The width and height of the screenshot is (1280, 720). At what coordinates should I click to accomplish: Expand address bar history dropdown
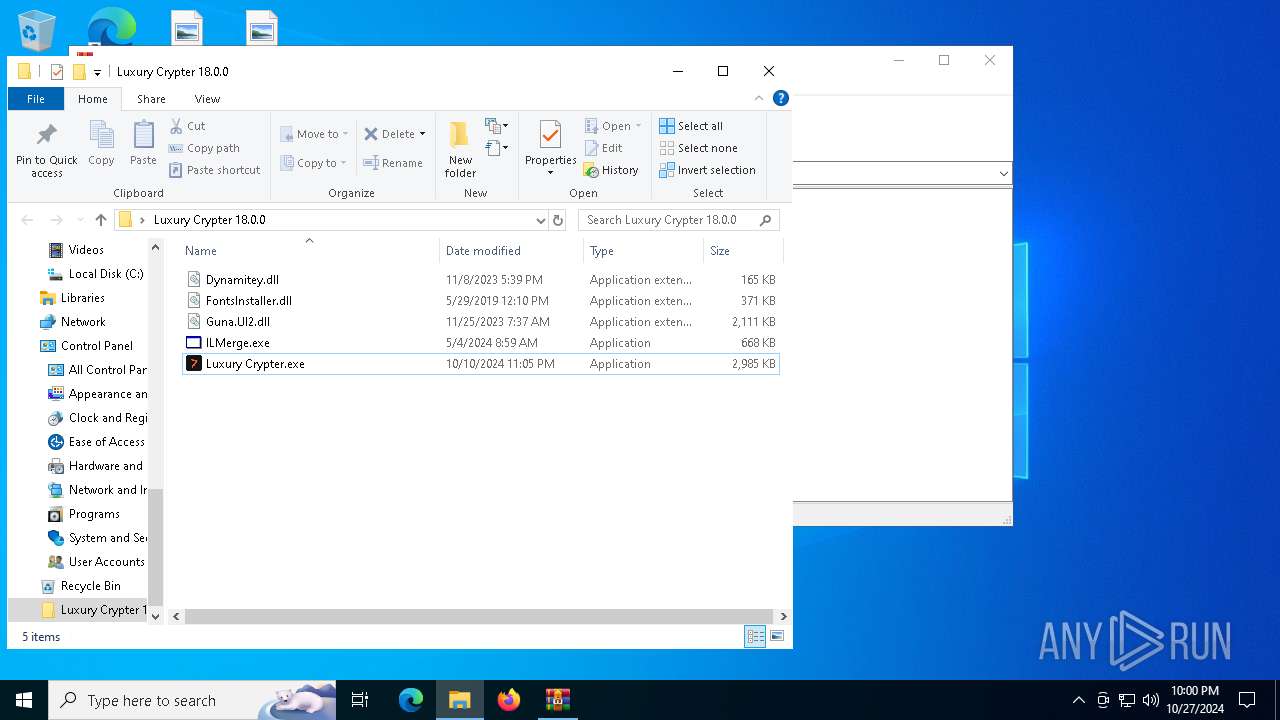pyautogui.click(x=540, y=220)
